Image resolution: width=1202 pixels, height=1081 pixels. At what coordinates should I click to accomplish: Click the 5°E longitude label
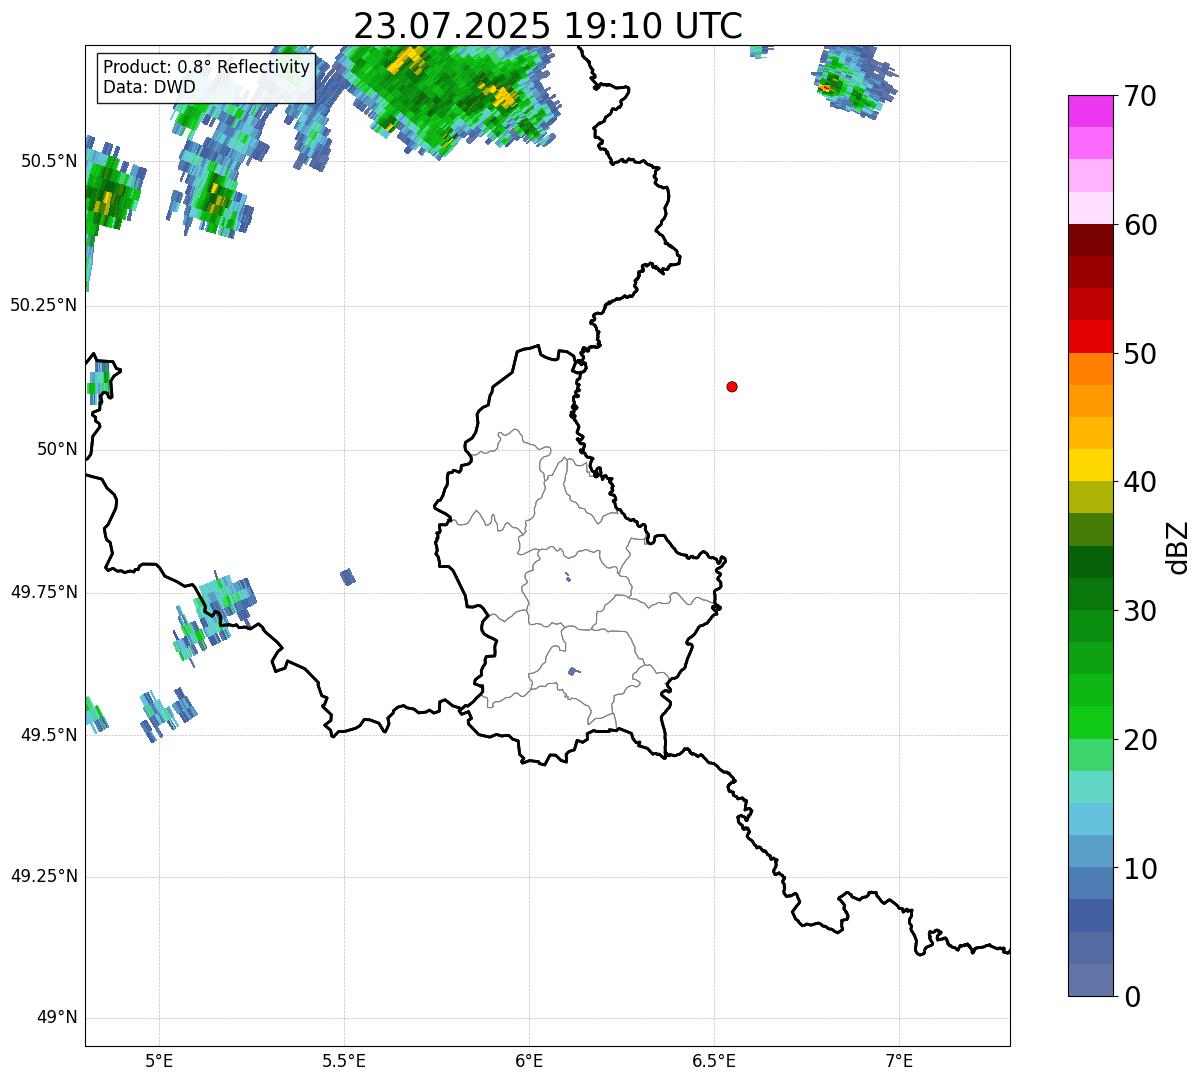click(x=159, y=1060)
